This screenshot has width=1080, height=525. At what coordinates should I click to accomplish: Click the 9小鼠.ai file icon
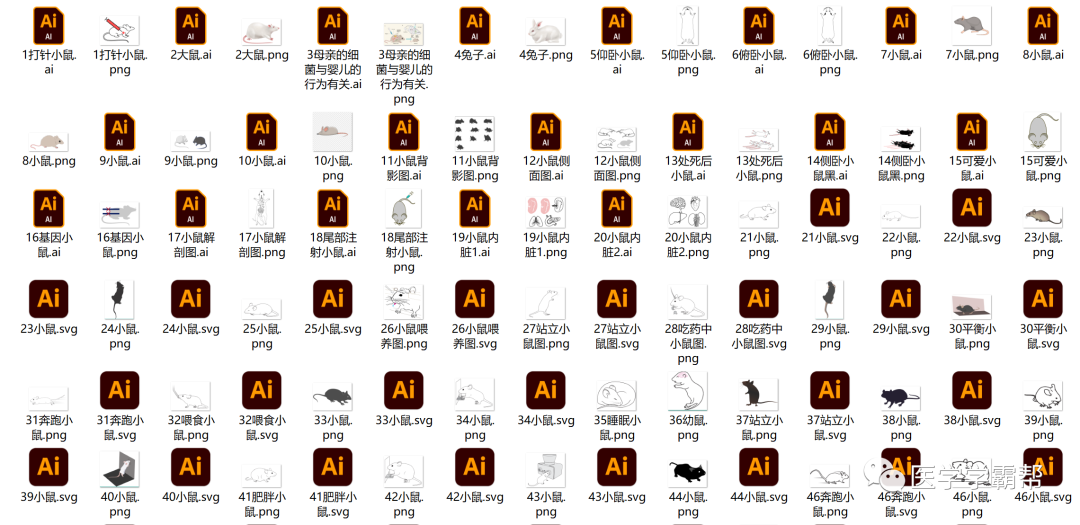click(x=120, y=132)
